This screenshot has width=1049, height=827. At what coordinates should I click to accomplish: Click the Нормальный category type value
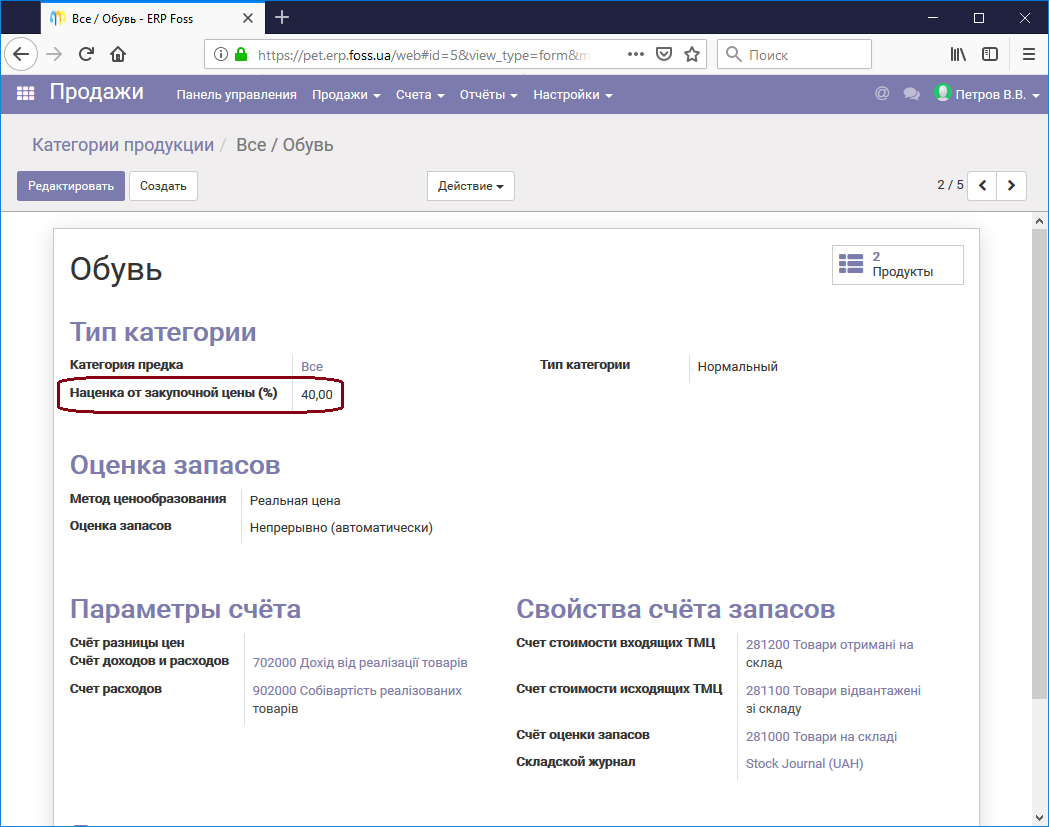[737, 367]
